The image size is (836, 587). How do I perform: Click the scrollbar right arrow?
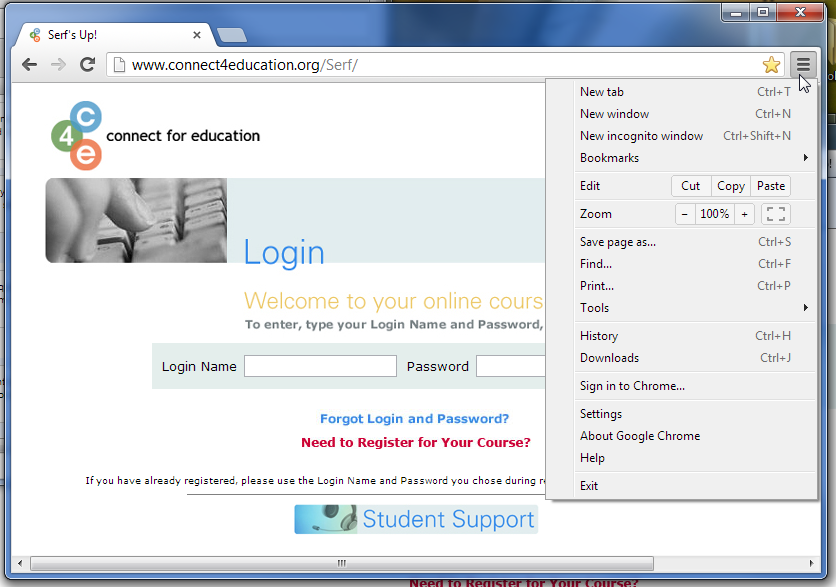[x=811, y=563]
